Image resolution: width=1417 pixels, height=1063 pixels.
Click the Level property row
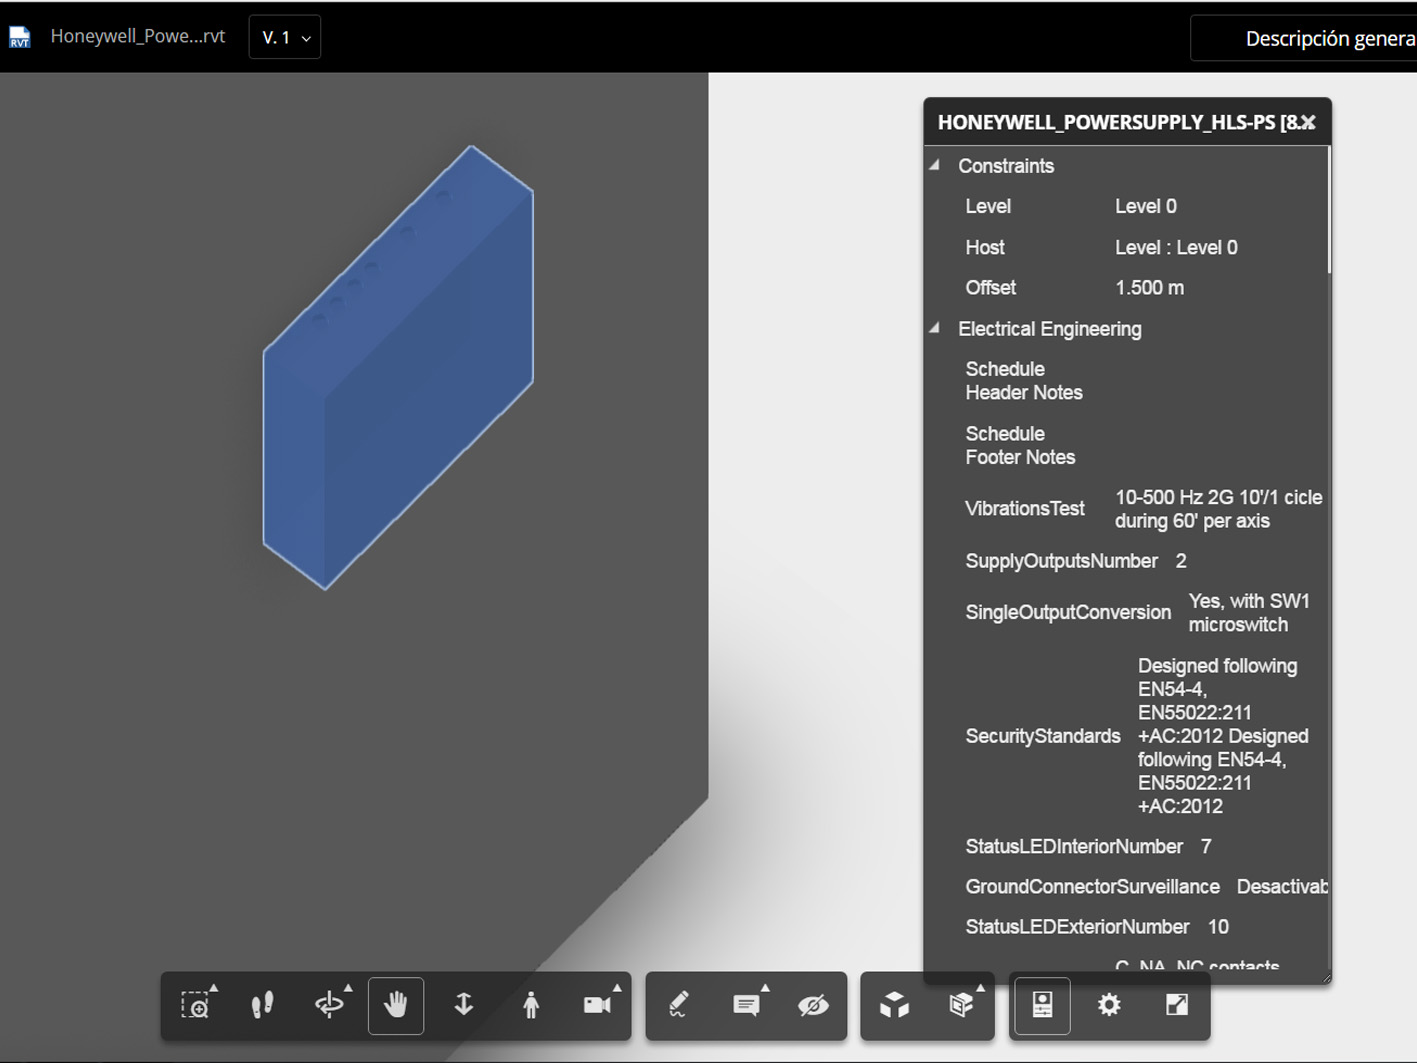pyautogui.click(x=1127, y=206)
